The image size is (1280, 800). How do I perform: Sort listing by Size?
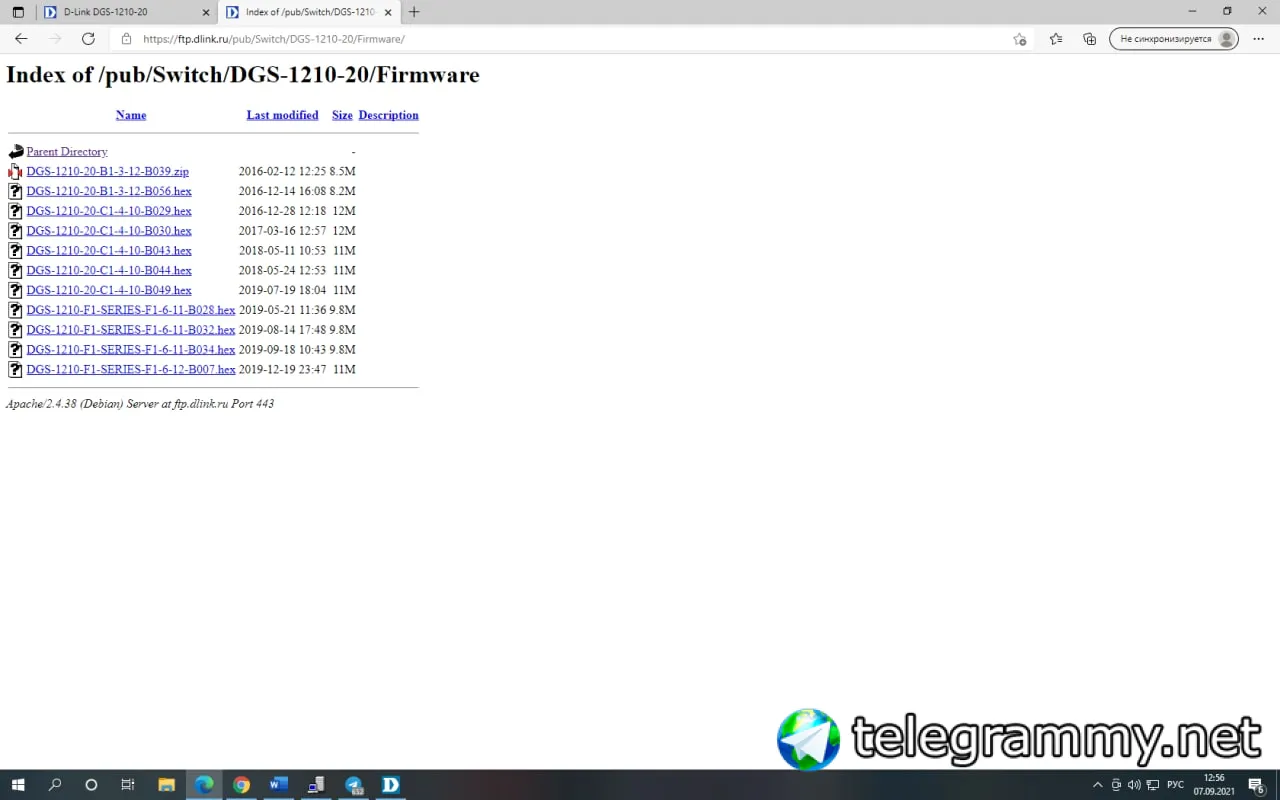(x=342, y=115)
